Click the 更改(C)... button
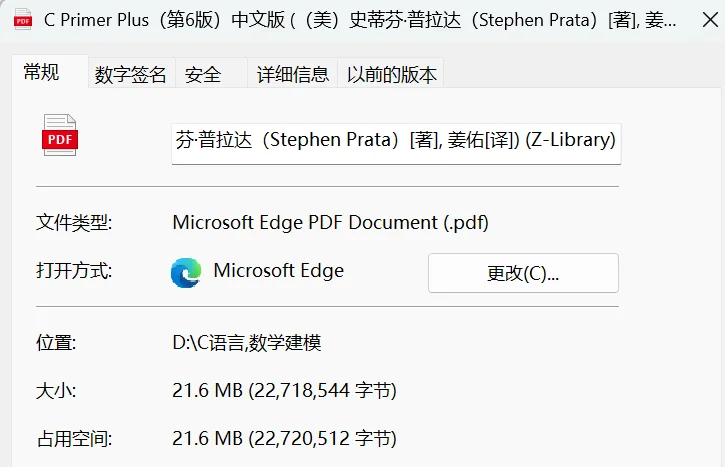Screen dimensions: 725x467 tap(523, 273)
